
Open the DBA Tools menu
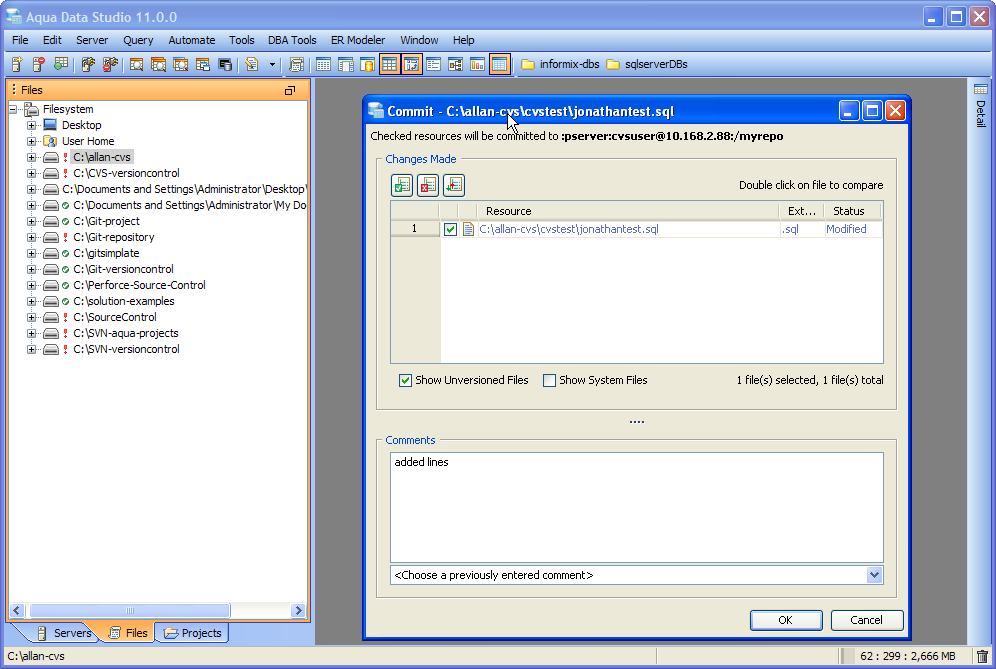pos(292,40)
